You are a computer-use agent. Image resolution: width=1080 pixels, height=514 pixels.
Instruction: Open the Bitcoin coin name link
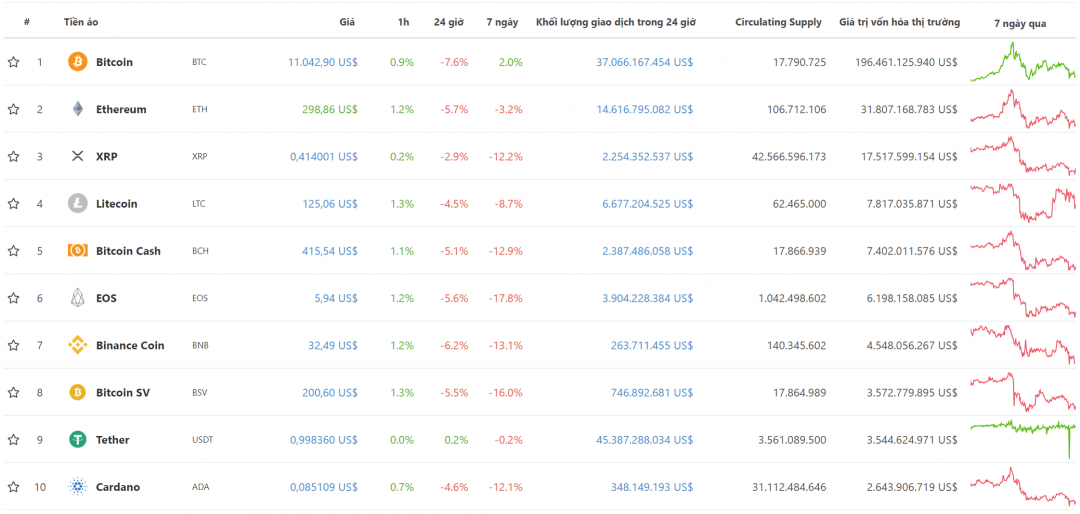pyautogui.click(x=114, y=62)
